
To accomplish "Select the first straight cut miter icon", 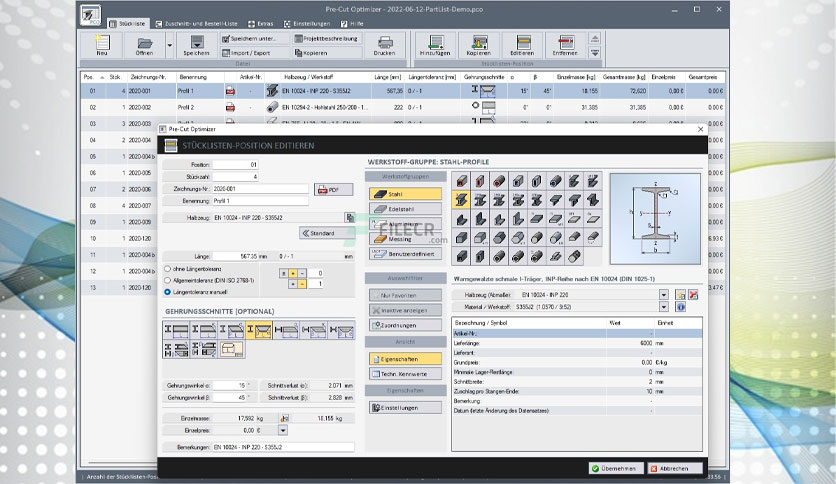I will 176,330.
